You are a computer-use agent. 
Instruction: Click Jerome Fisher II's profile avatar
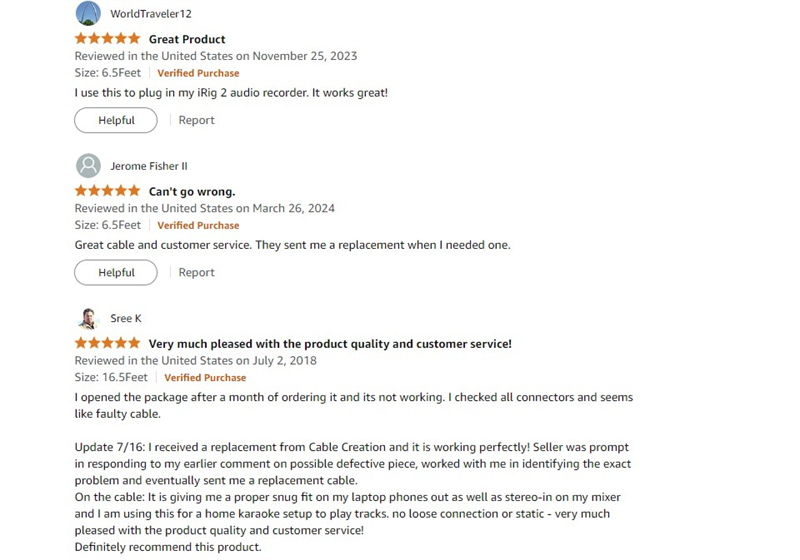click(x=88, y=166)
